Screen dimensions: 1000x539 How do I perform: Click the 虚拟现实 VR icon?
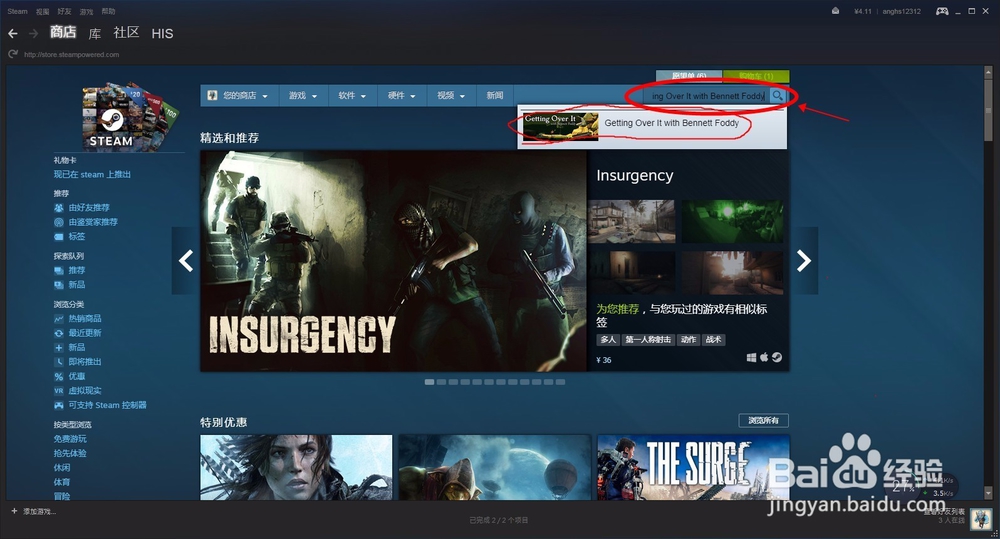pyautogui.click(x=59, y=390)
